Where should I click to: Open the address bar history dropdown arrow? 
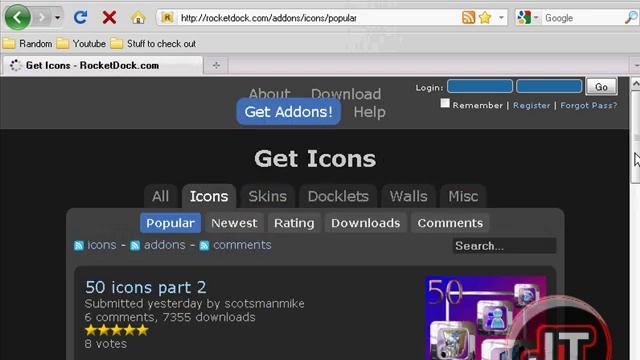point(501,18)
